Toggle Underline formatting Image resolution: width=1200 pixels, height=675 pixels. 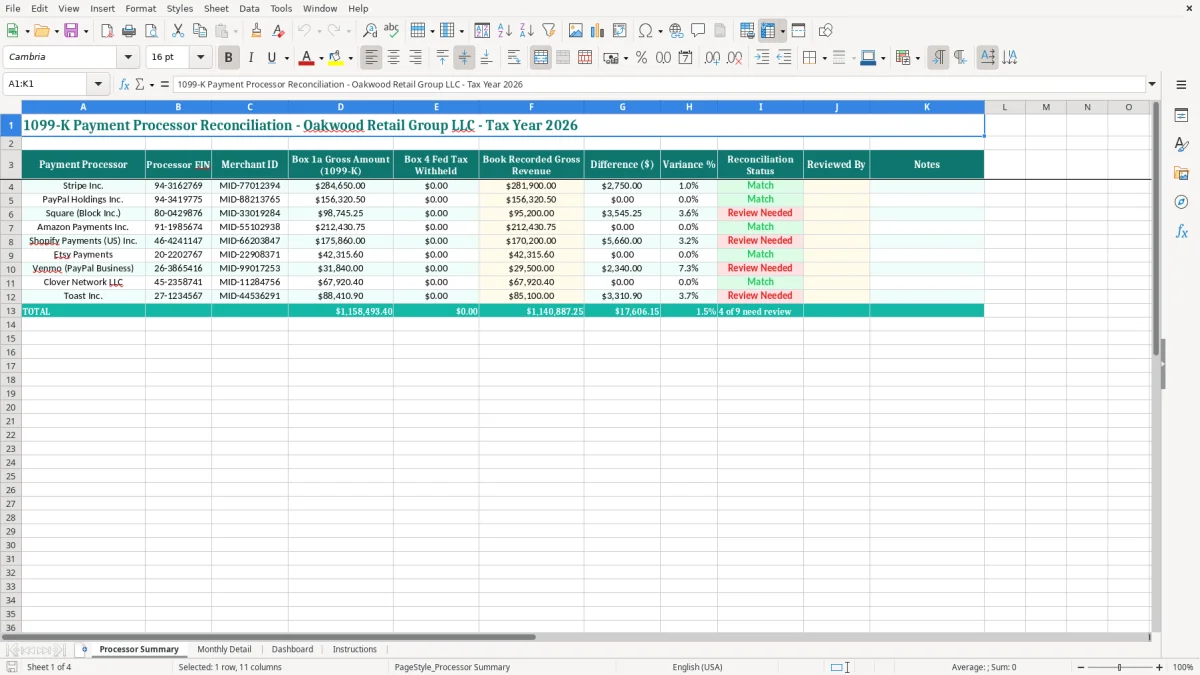[272, 58]
